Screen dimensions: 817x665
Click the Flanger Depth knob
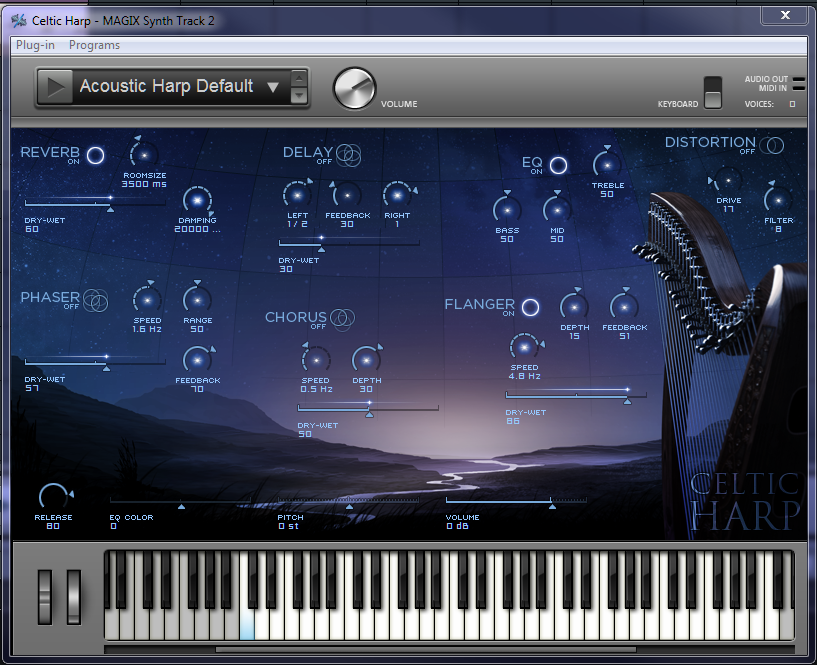(574, 307)
